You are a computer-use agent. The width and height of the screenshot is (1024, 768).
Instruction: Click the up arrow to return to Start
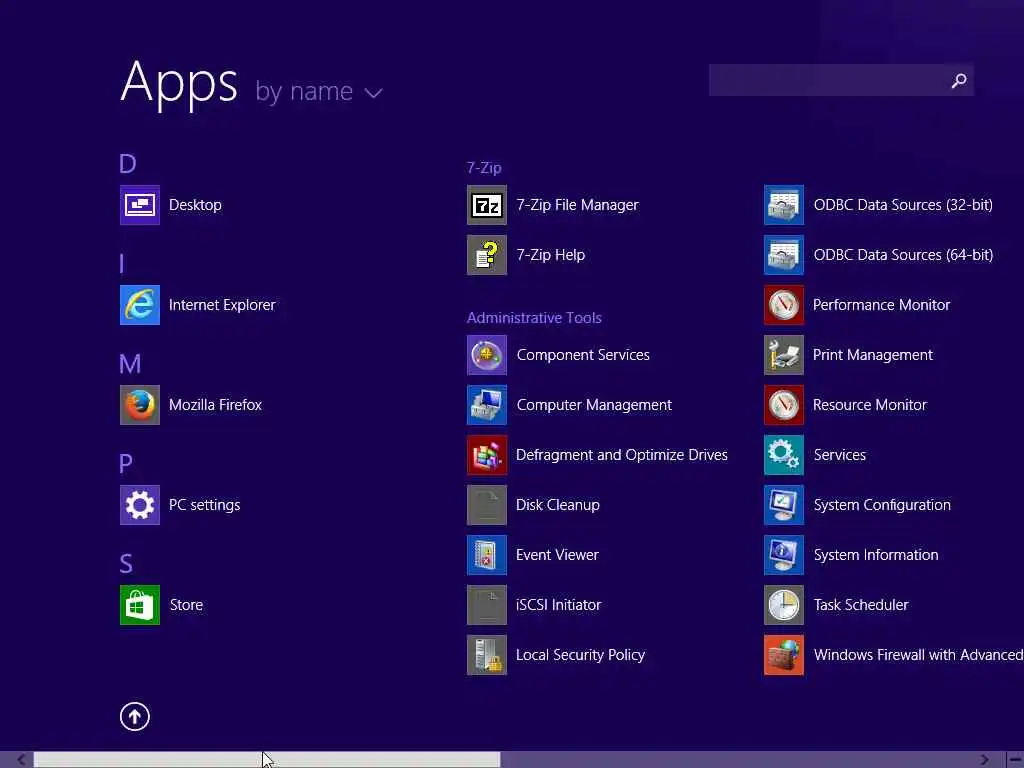pos(135,716)
